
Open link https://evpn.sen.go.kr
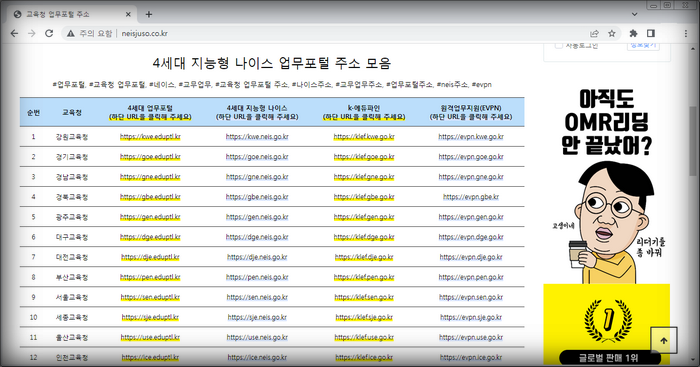(x=471, y=297)
